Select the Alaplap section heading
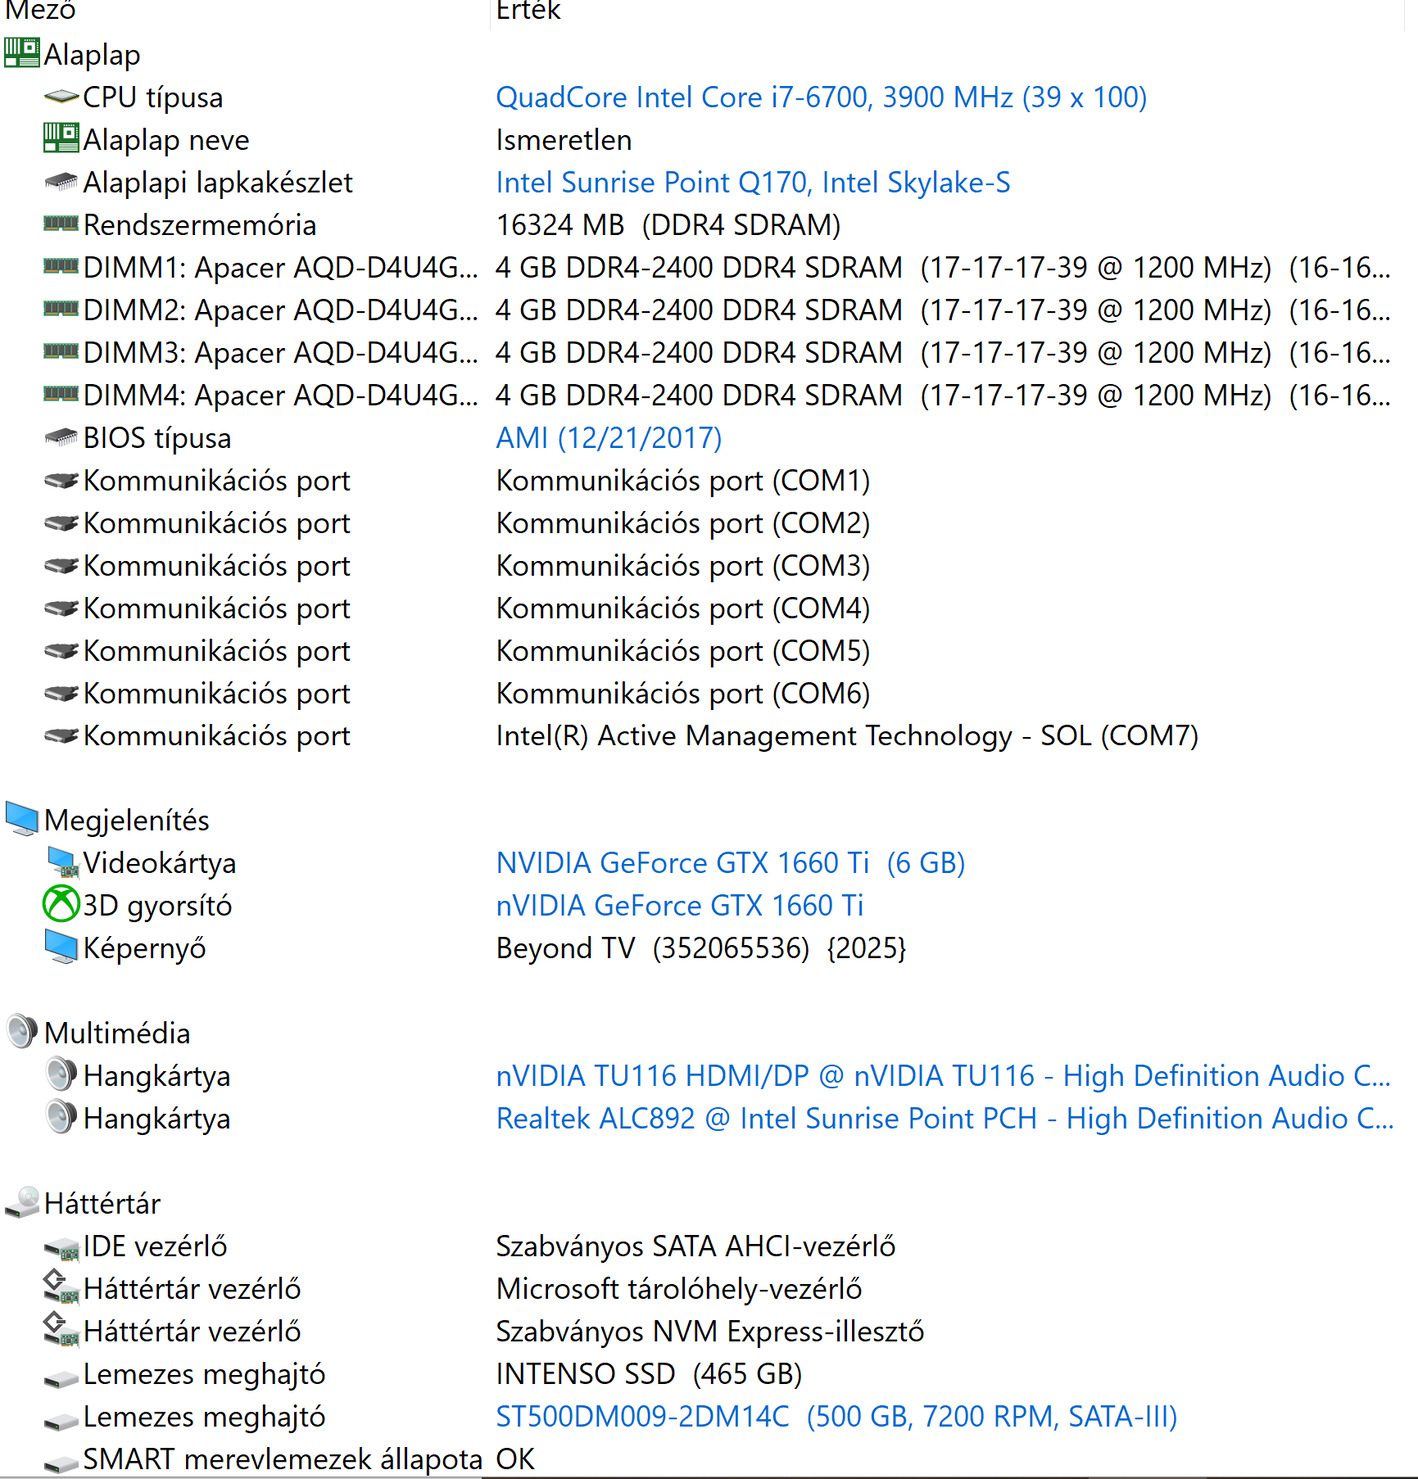 [92, 55]
